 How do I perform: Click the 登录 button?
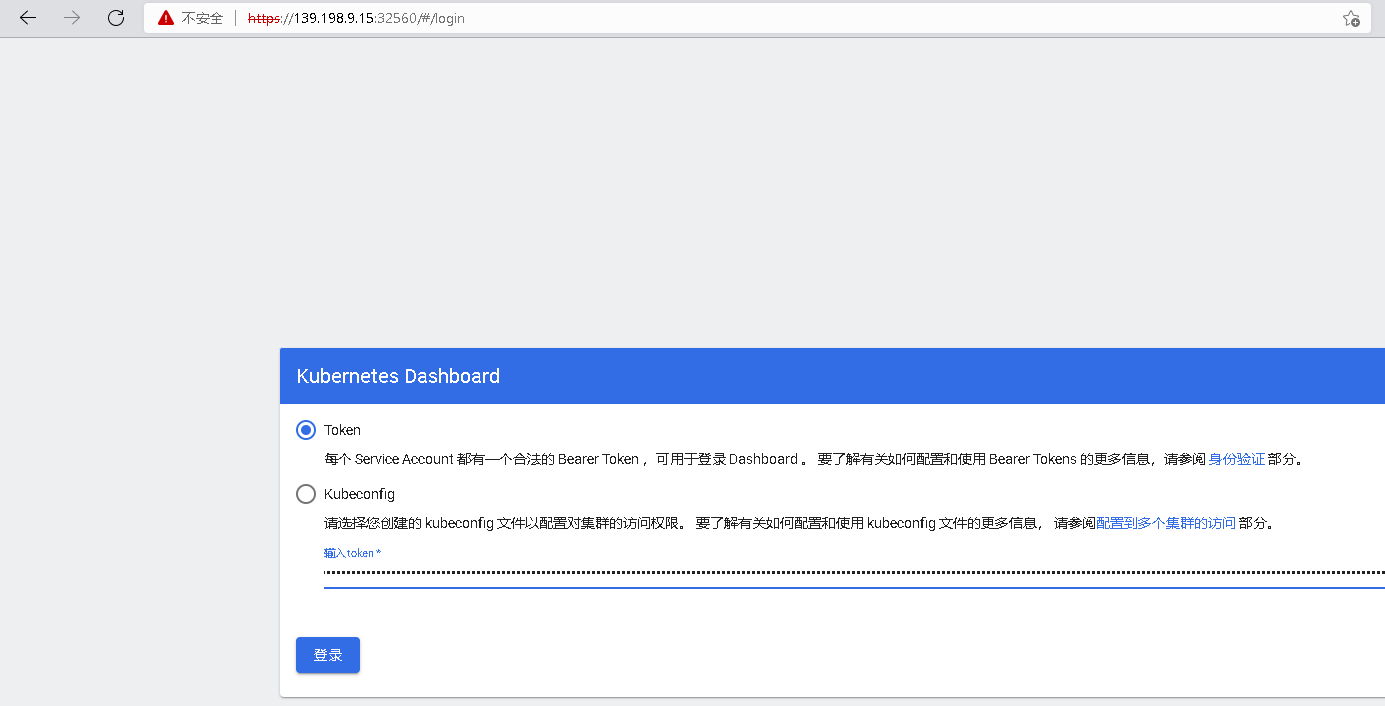pyautogui.click(x=328, y=655)
